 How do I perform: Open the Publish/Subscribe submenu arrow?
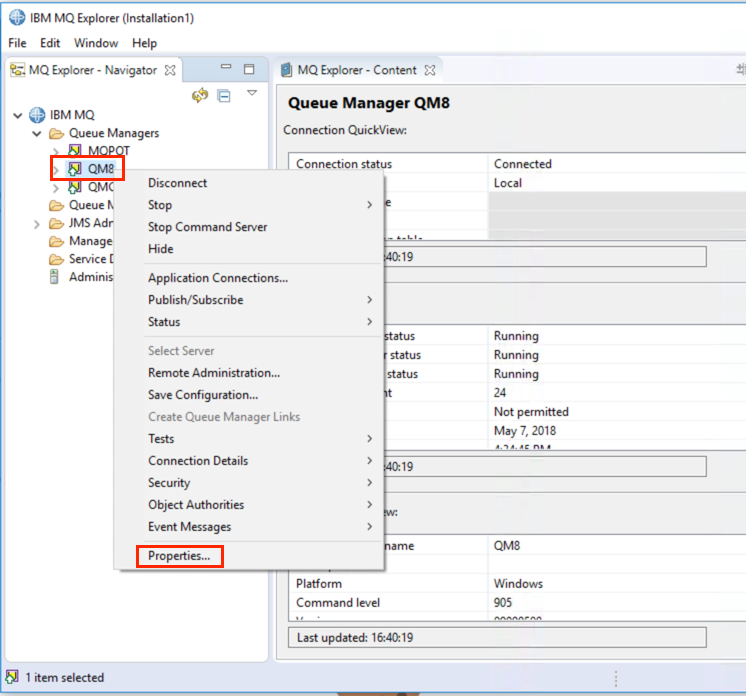[370, 300]
